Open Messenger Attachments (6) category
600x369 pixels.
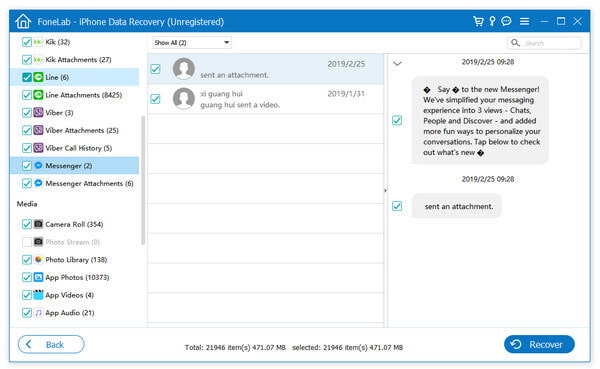[89, 183]
